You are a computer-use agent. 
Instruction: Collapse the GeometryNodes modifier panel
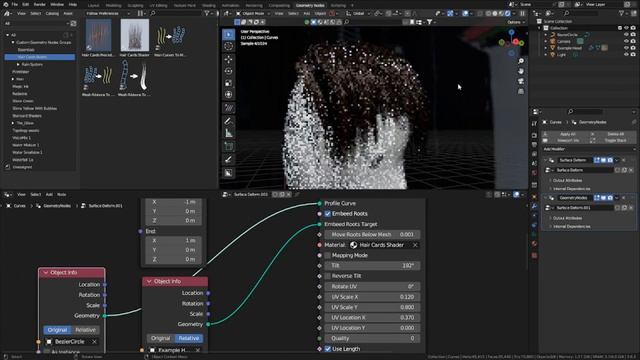point(546,198)
